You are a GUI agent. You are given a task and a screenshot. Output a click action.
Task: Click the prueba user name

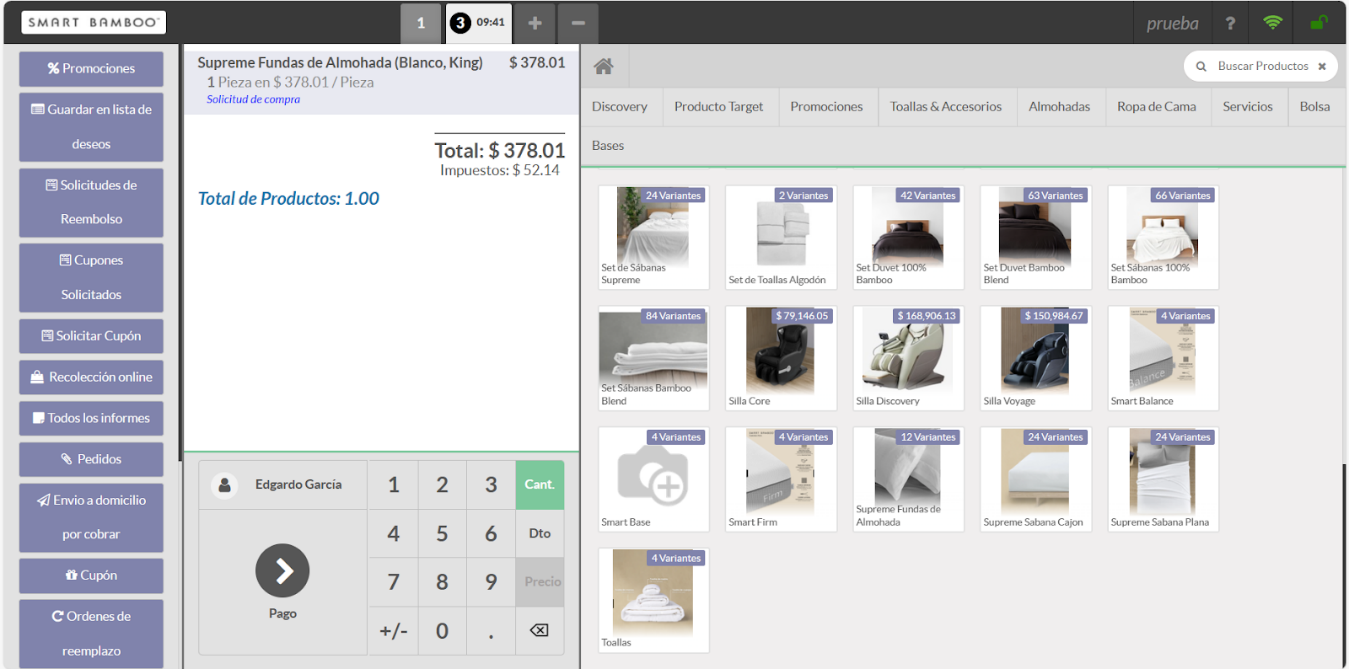pos(1172,24)
